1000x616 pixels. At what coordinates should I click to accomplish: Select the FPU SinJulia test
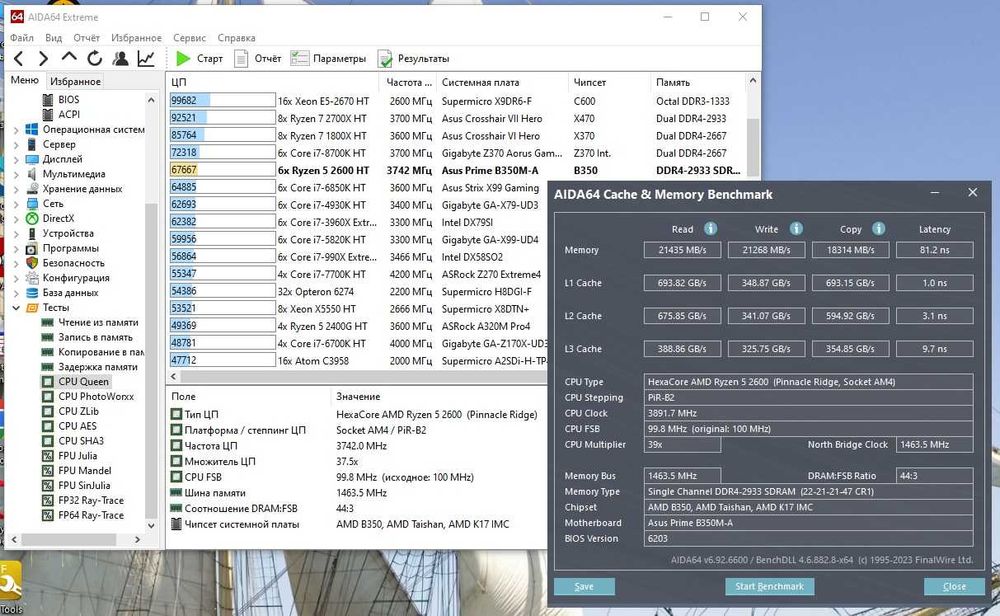pyautogui.click(x=84, y=485)
